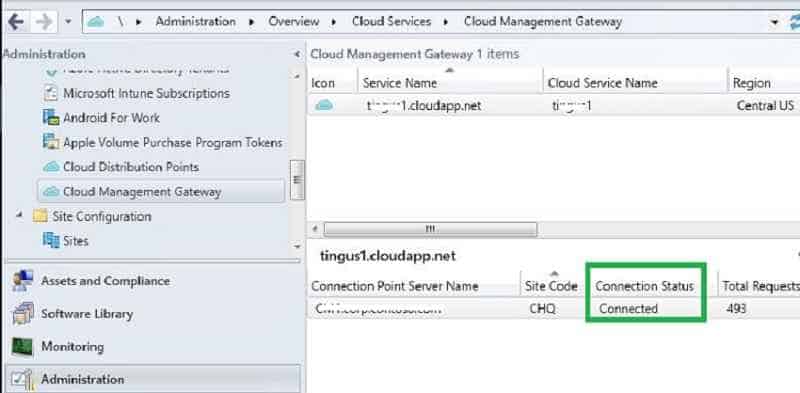Expand the arrow after Cloud Services breadcrumb

446,22
